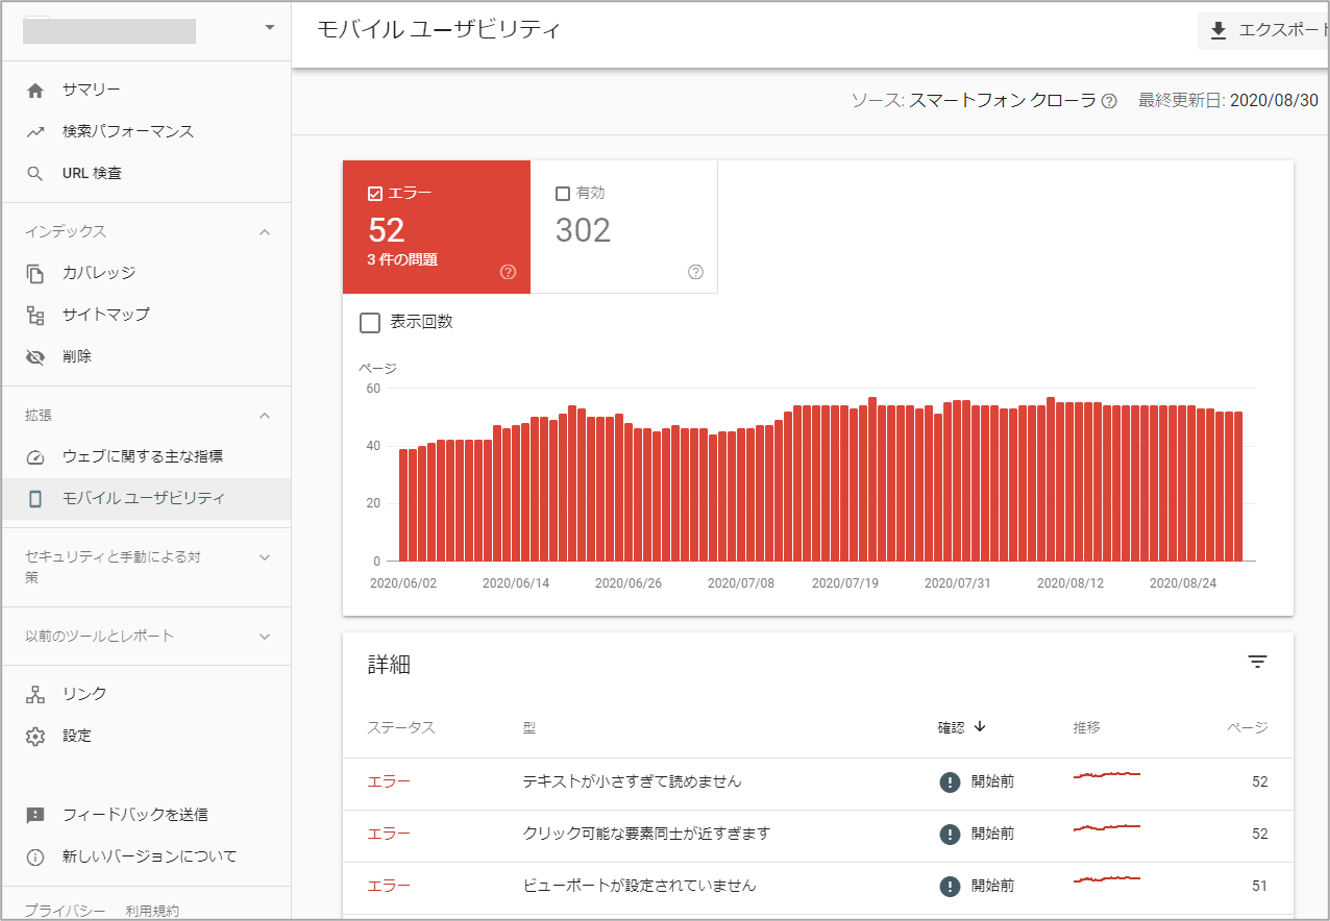Click the warning icon in ビューポート row
Image resolution: width=1330 pixels, height=921 pixels.
tap(950, 886)
